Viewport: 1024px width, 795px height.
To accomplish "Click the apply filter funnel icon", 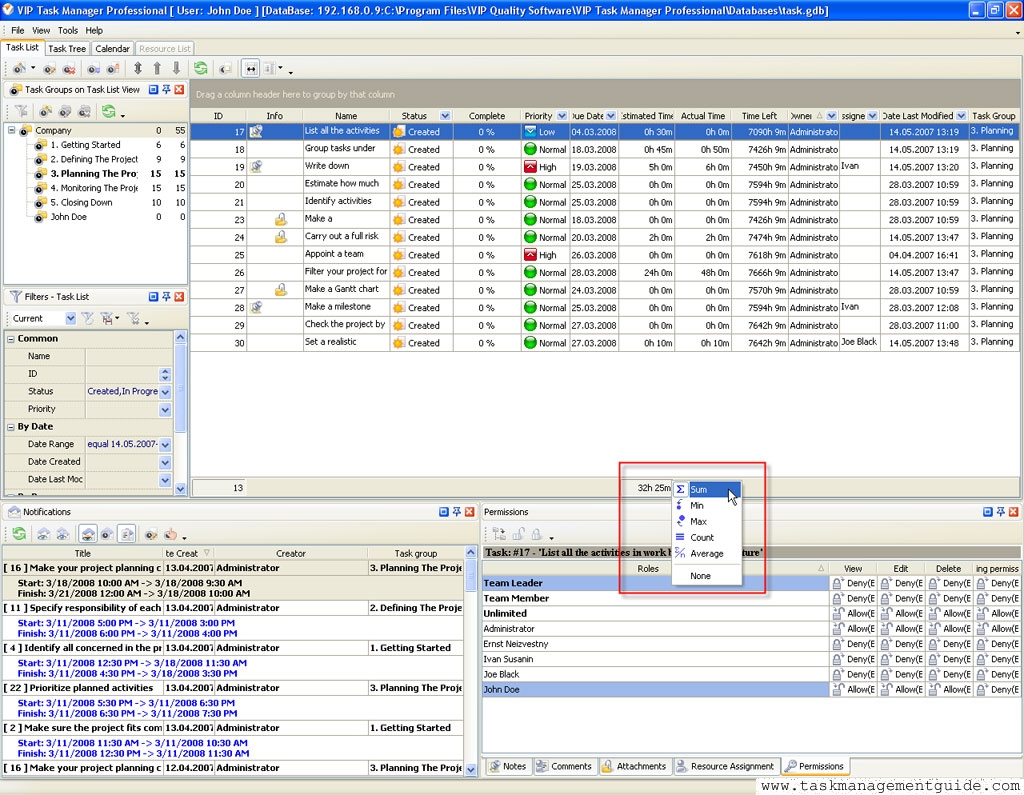I will 88,318.
